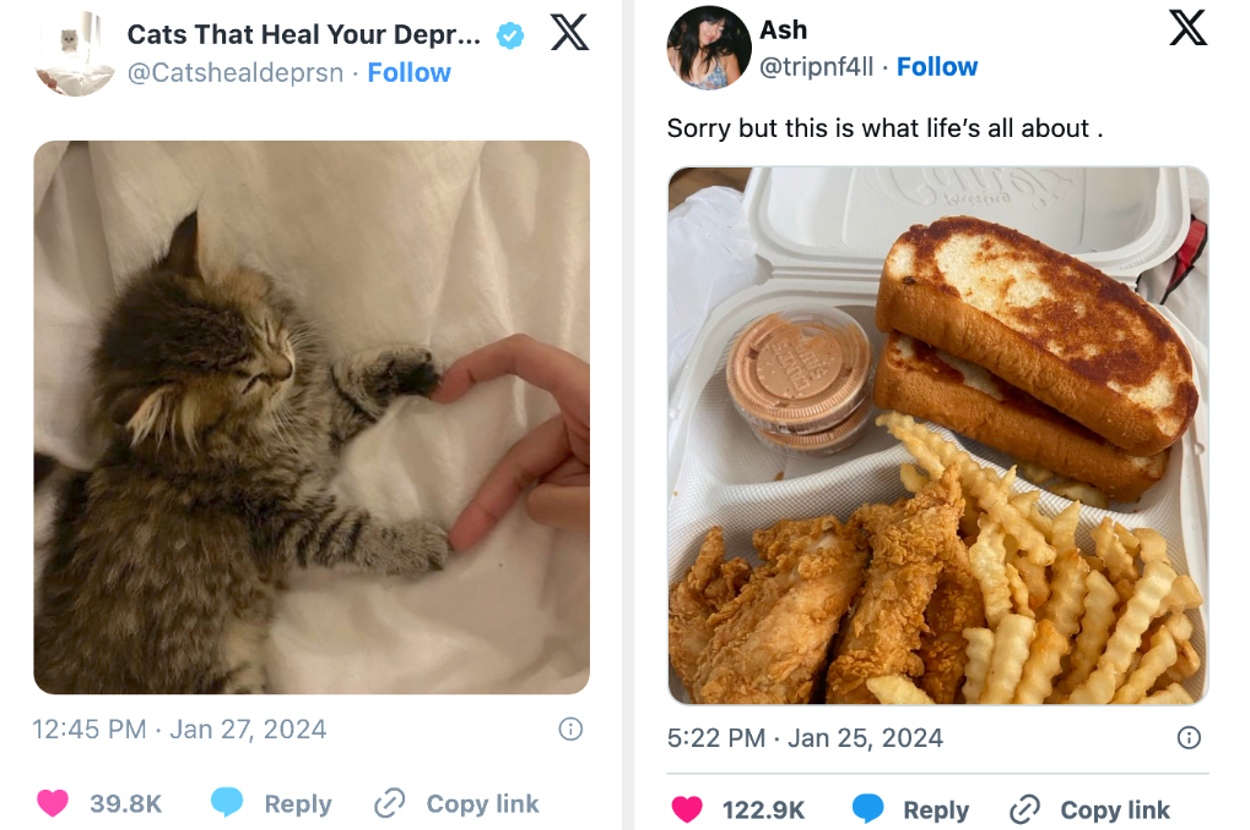The height and width of the screenshot is (830, 1250).
Task: Follow the @tripnf4ll account
Action: click(x=937, y=67)
